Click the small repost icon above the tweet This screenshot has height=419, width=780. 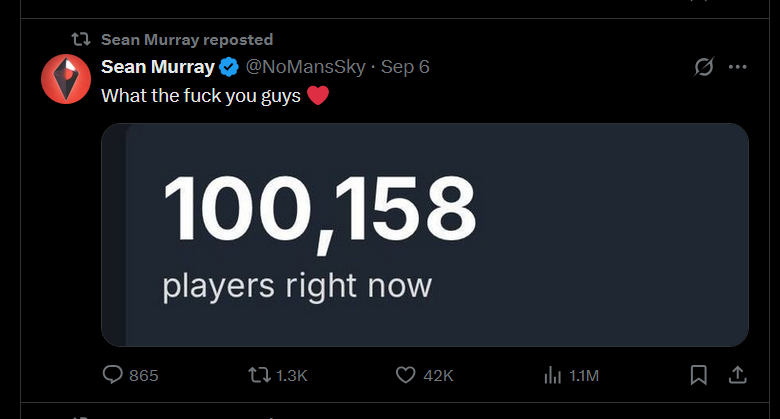tap(80, 39)
